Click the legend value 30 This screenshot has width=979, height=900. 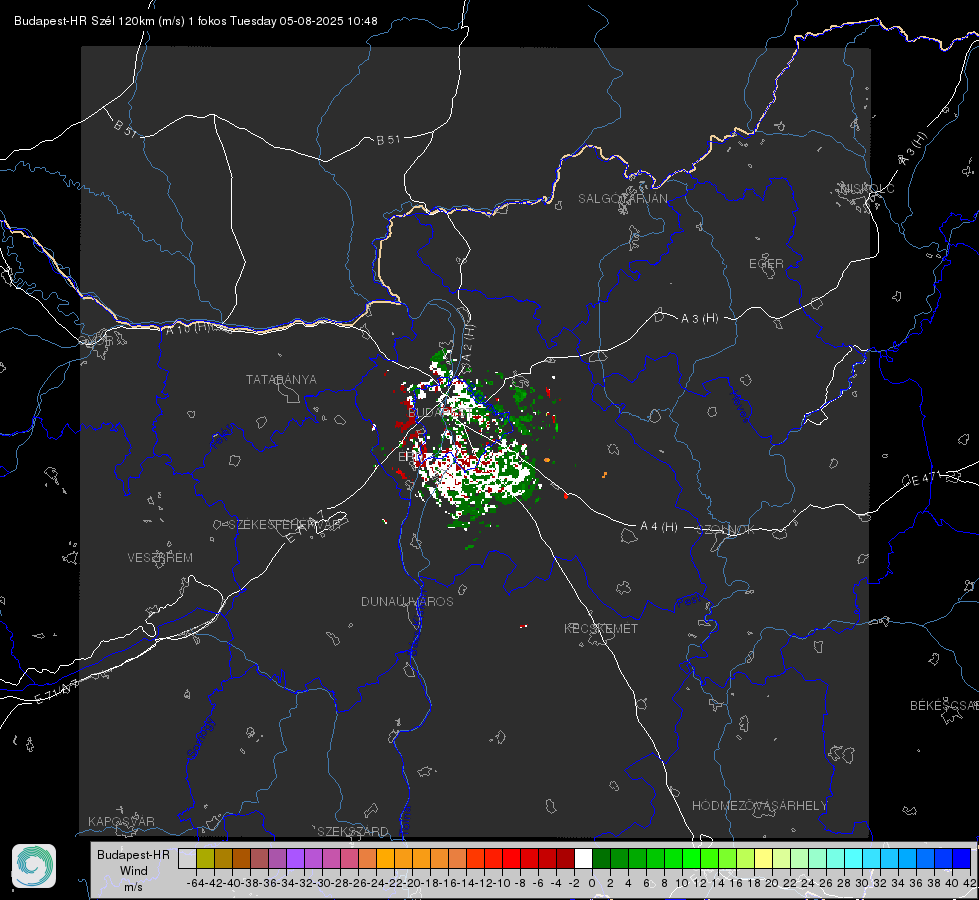[862, 883]
